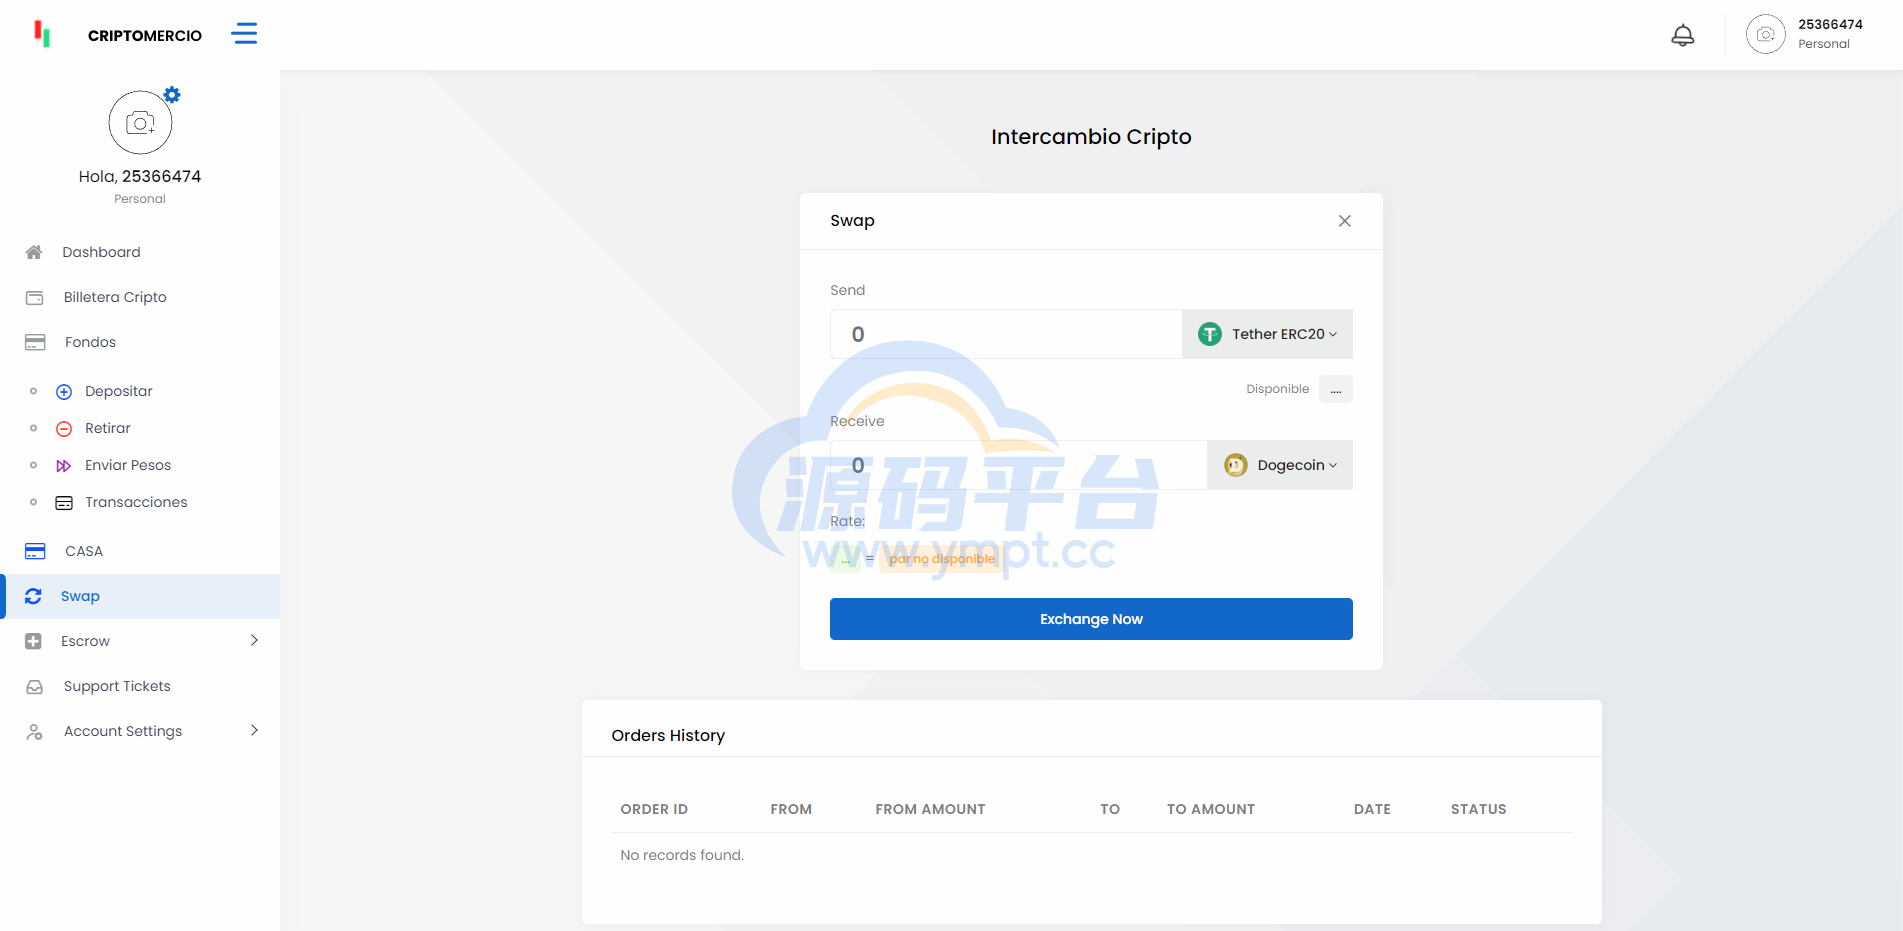Click the Send amount input field
This screenshot has width=1903, height=931.
[x=1006, y=334]
